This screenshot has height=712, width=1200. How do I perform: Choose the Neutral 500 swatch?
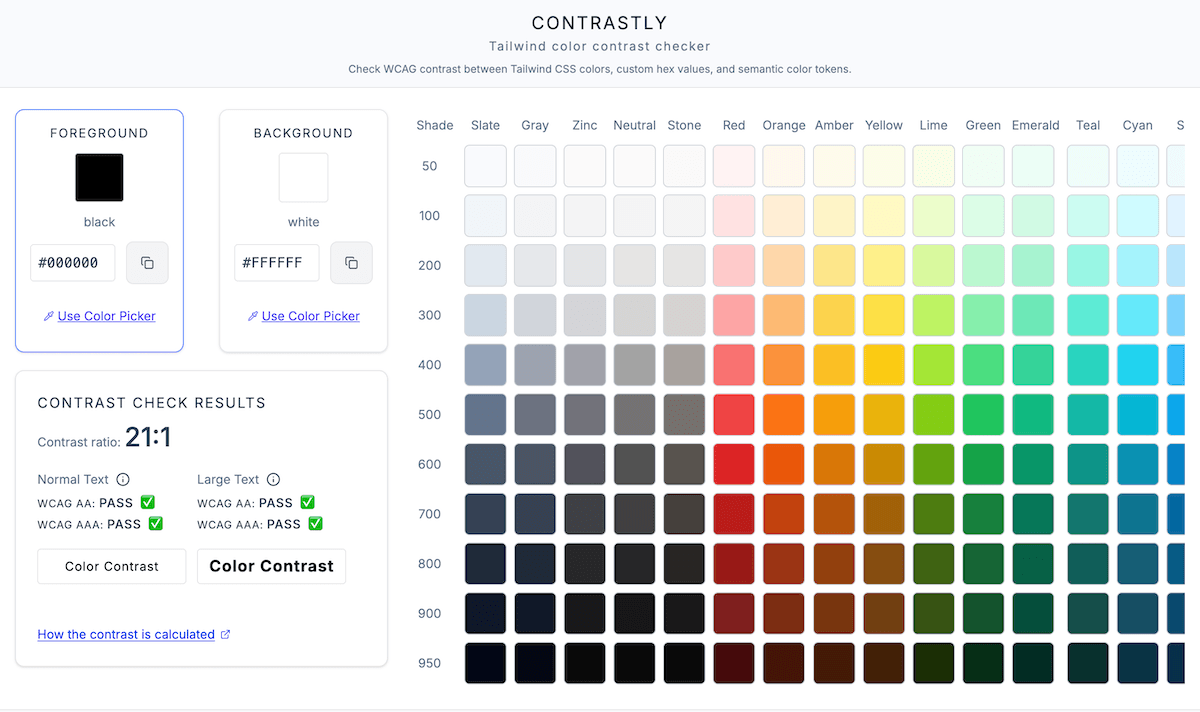pos(634,414)
